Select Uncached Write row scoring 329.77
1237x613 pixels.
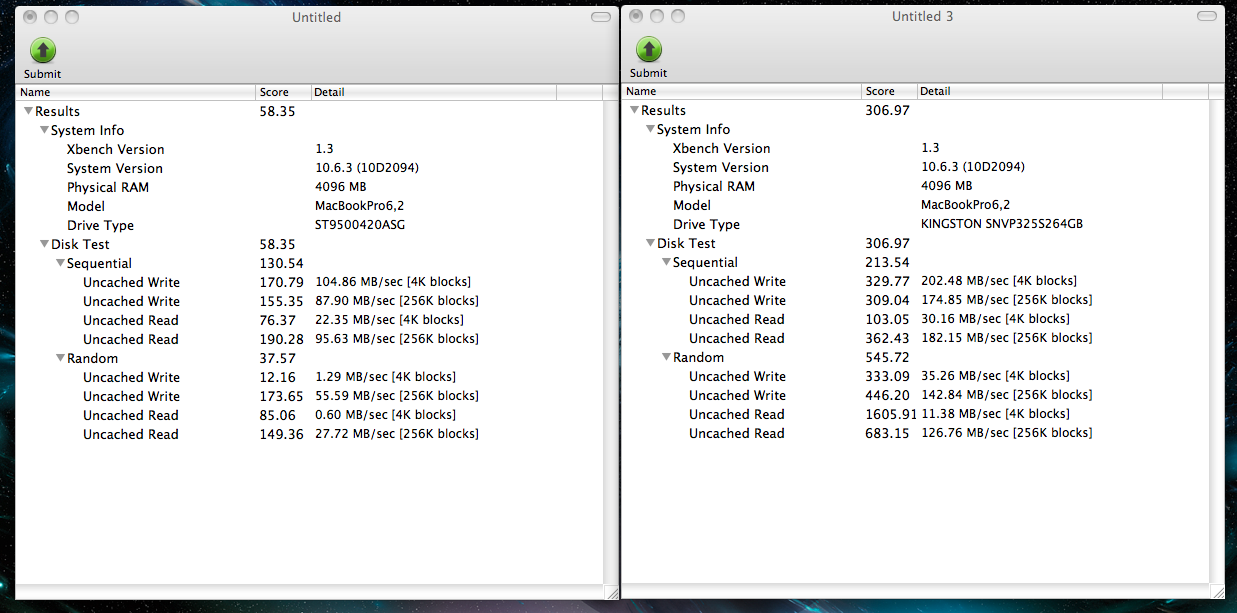916,282
